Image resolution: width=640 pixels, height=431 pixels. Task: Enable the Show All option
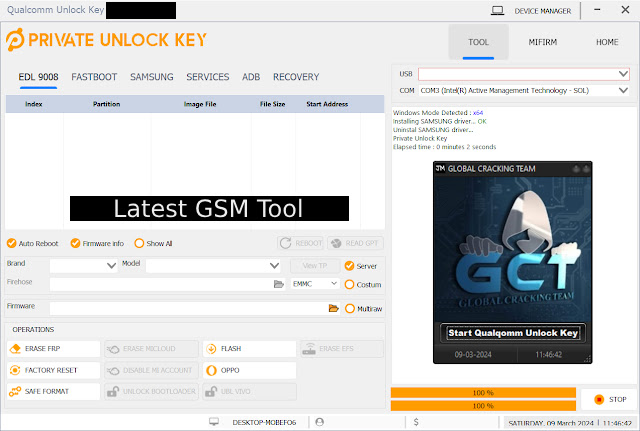[153, 243]
